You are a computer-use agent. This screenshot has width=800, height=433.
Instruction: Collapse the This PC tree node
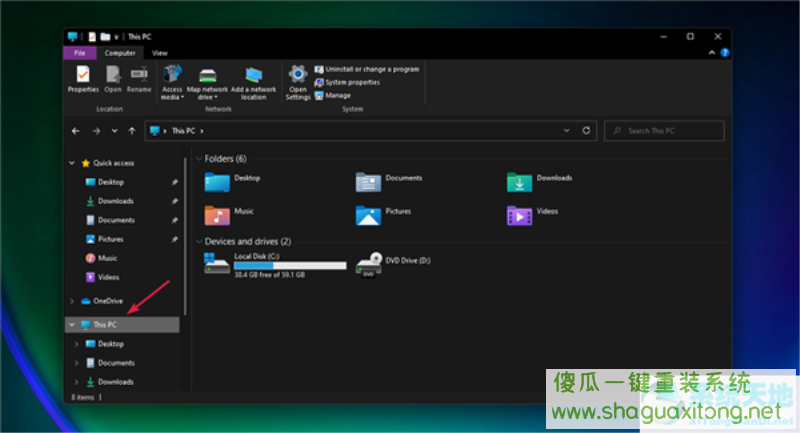click(72, 325)
